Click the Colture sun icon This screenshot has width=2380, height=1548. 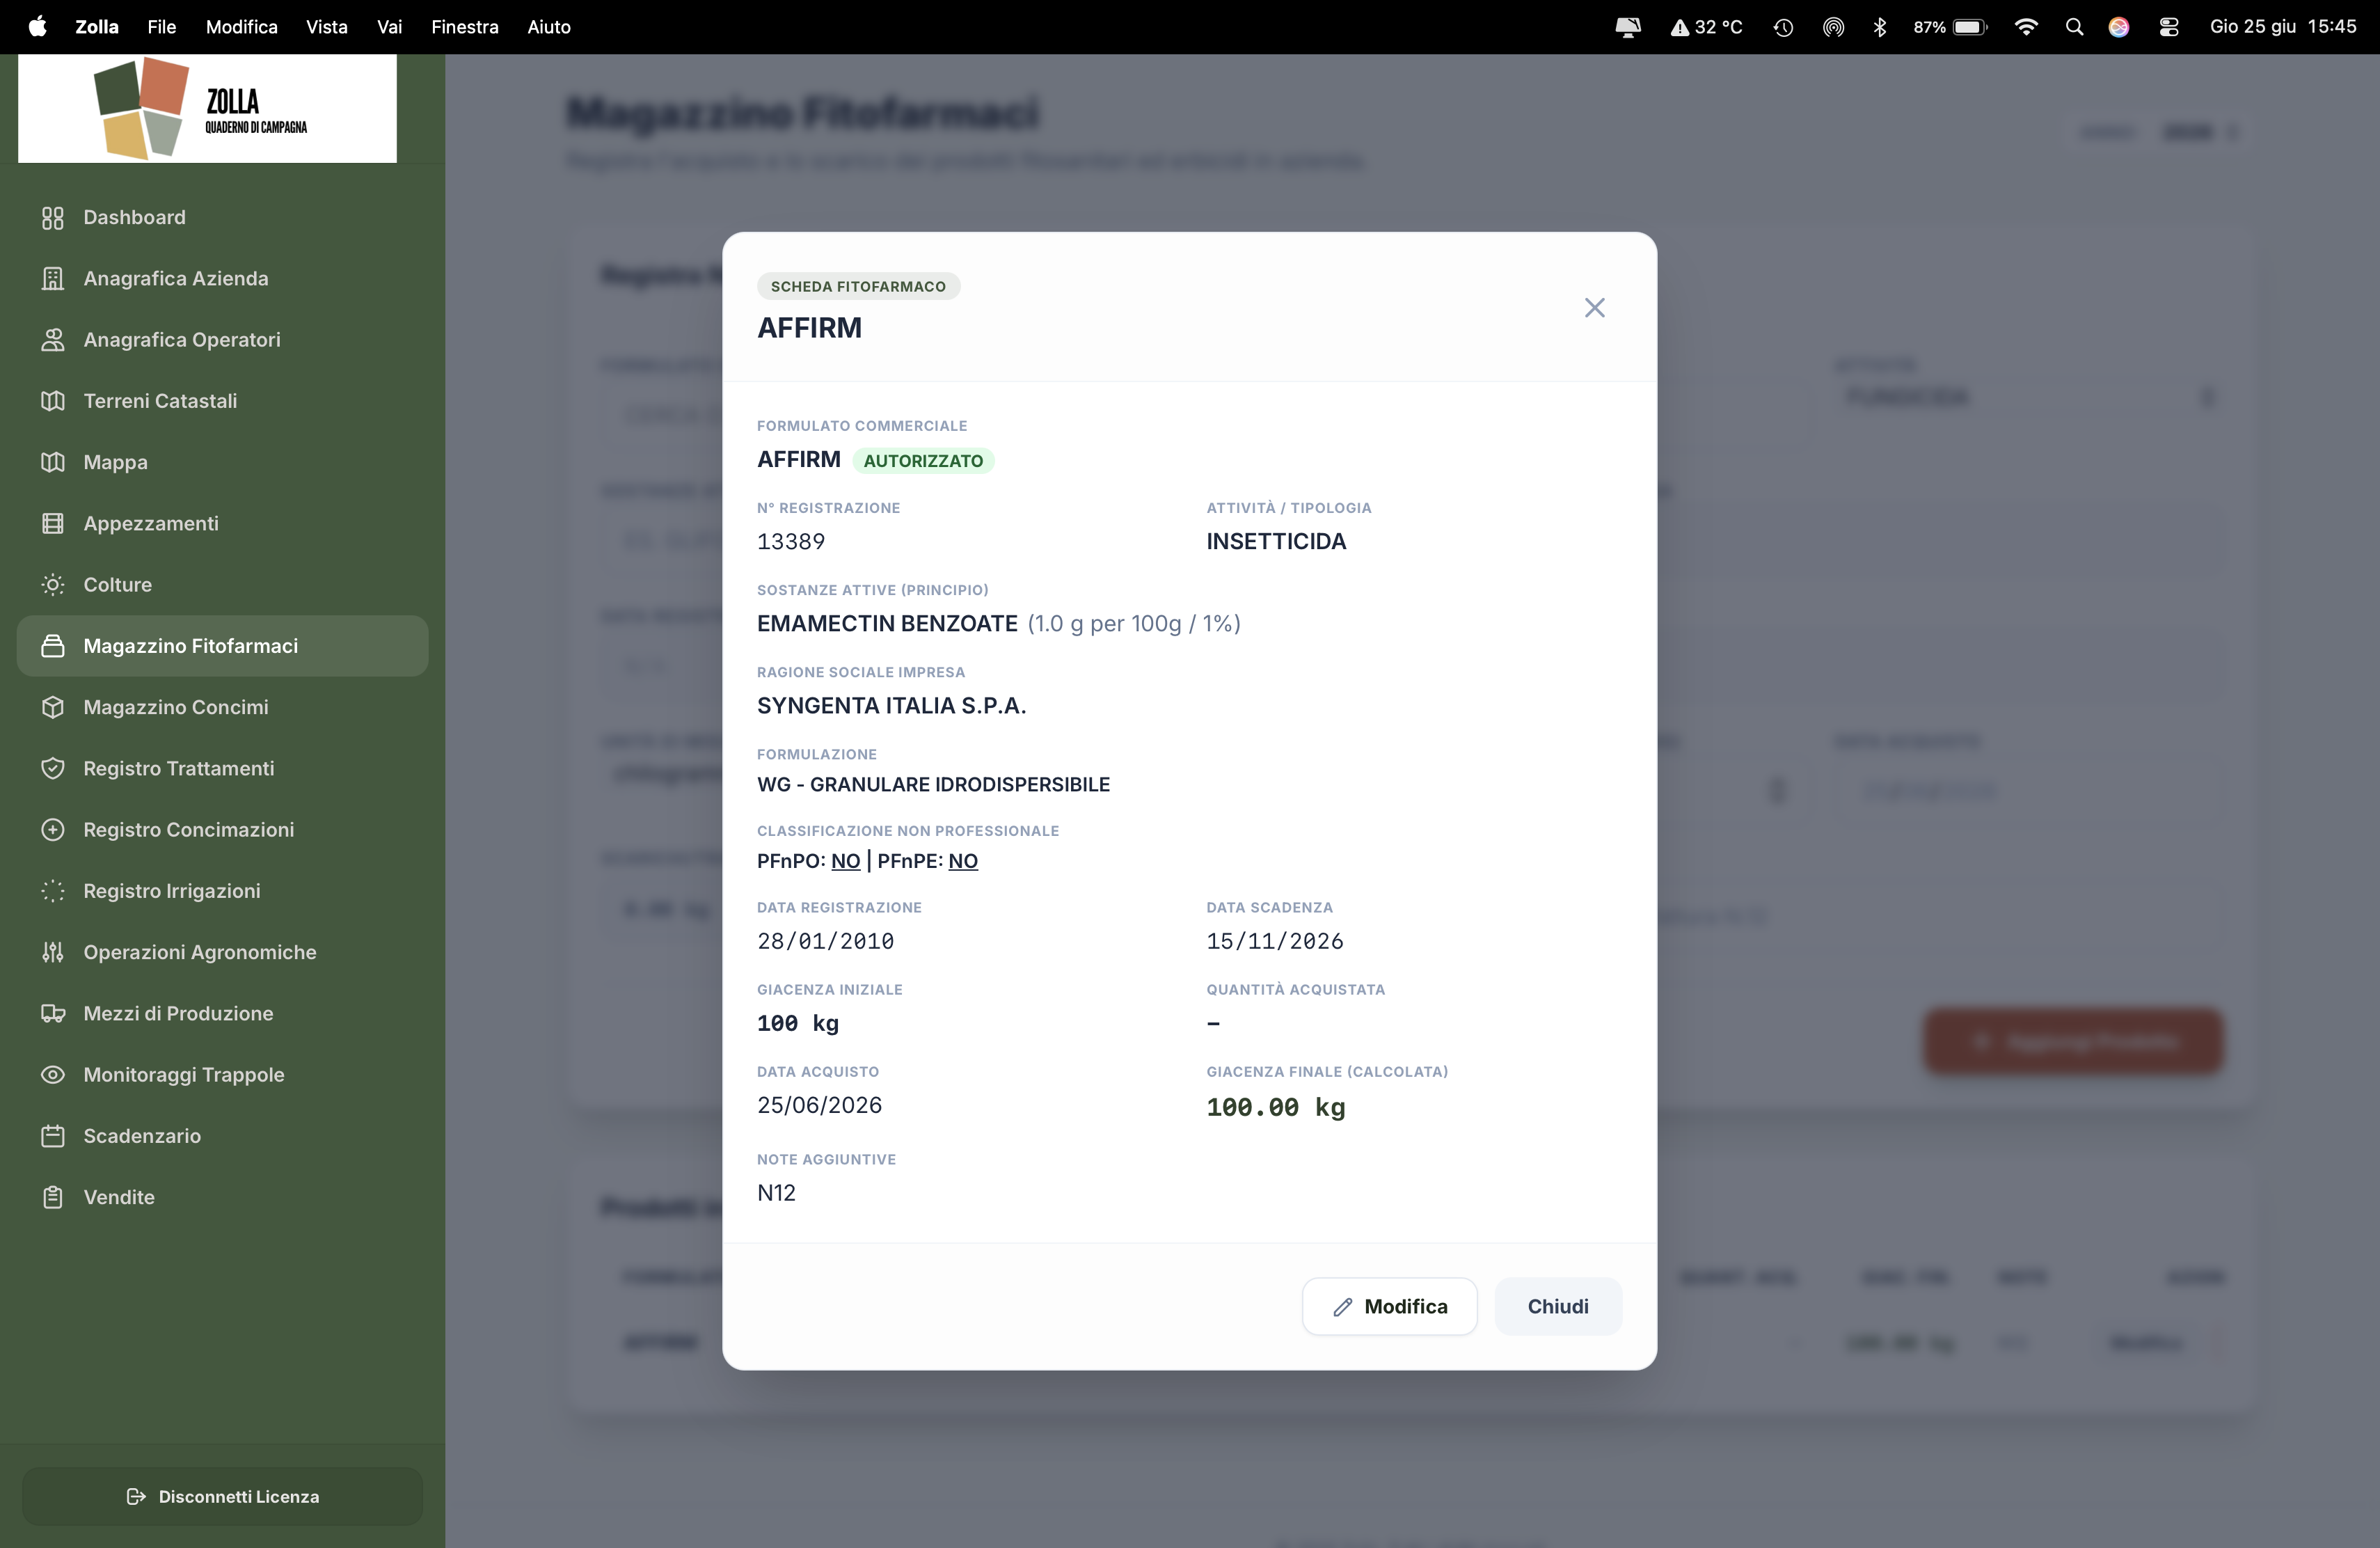(53, 584)
